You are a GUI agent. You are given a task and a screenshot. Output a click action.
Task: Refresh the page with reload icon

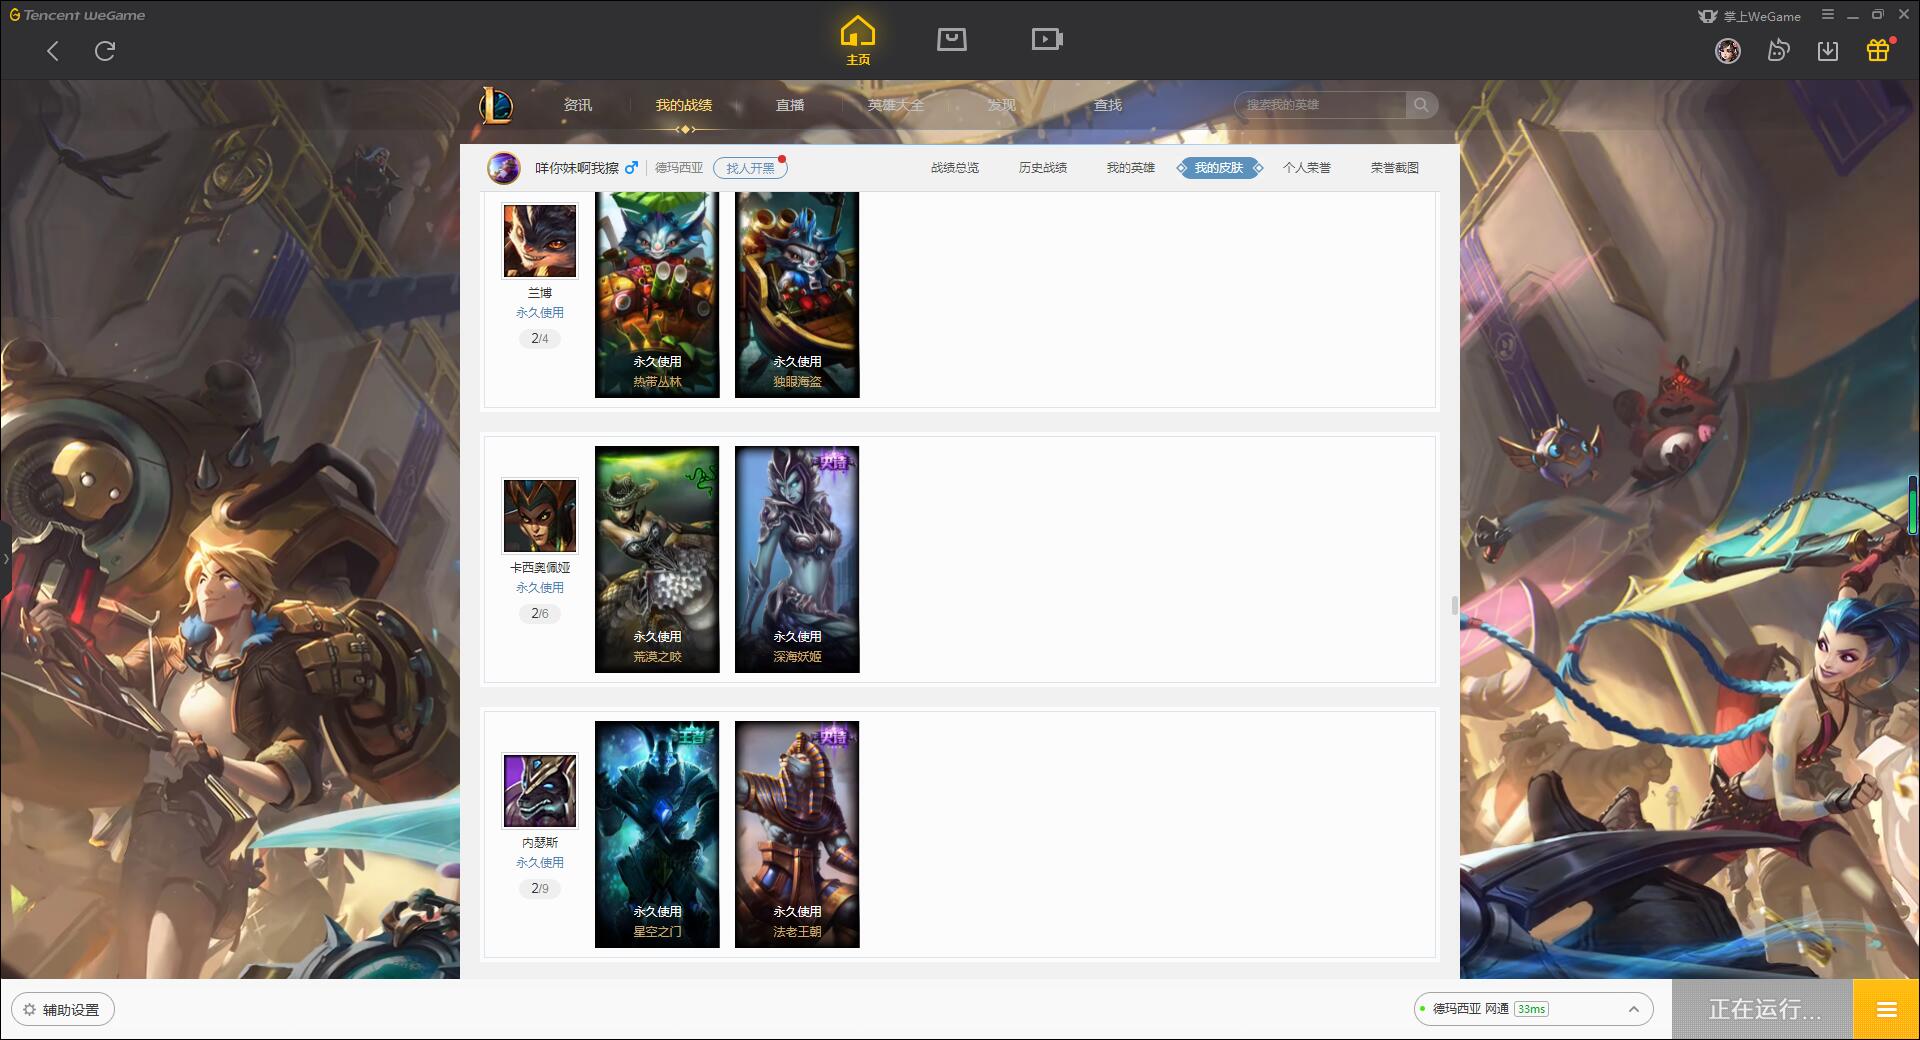(105, 51)
